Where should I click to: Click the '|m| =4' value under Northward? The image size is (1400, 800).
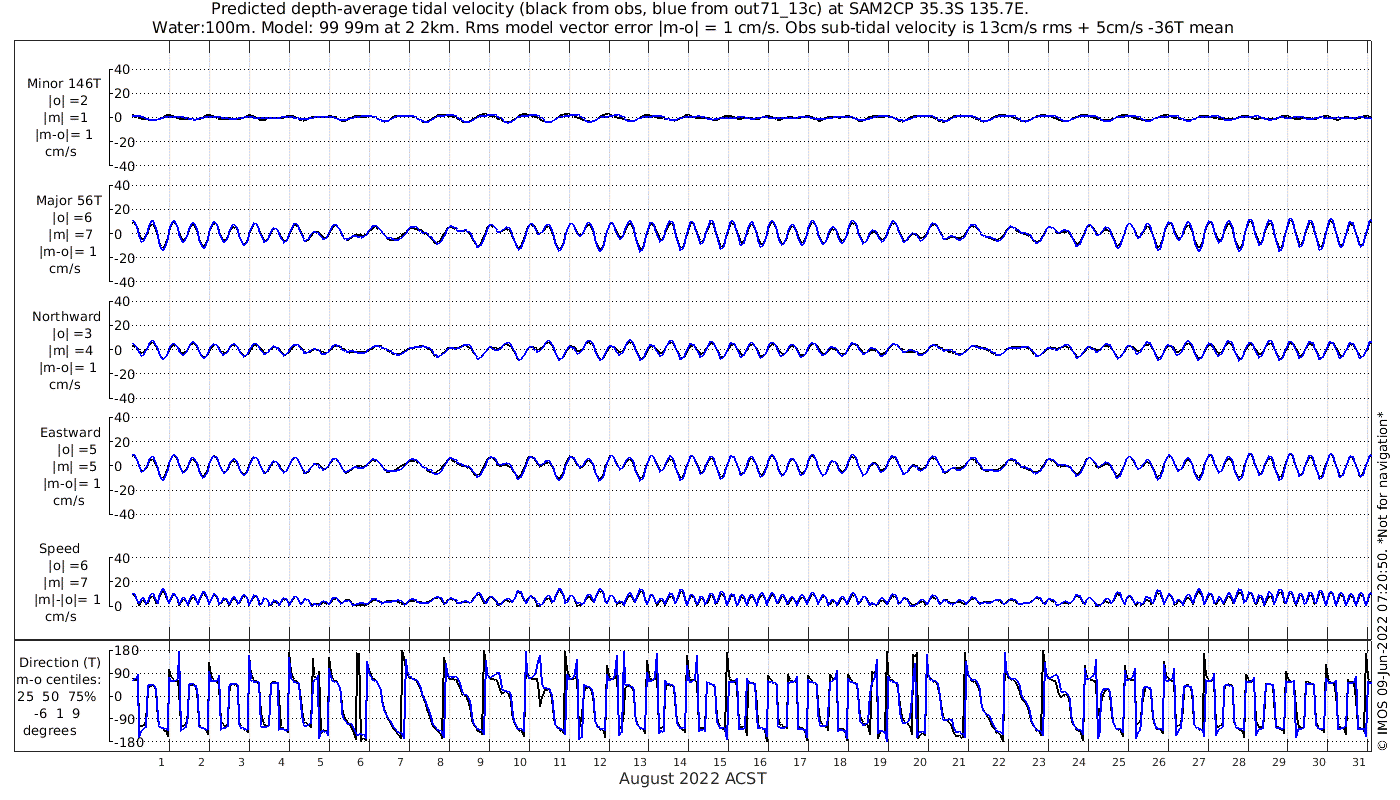[70, 350]
